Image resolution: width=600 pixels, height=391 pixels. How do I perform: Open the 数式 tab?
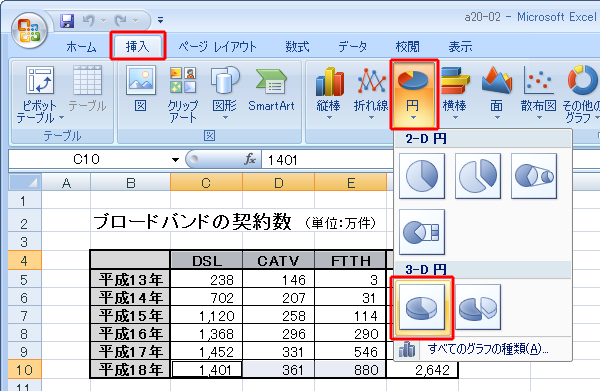tap(297, 47)
